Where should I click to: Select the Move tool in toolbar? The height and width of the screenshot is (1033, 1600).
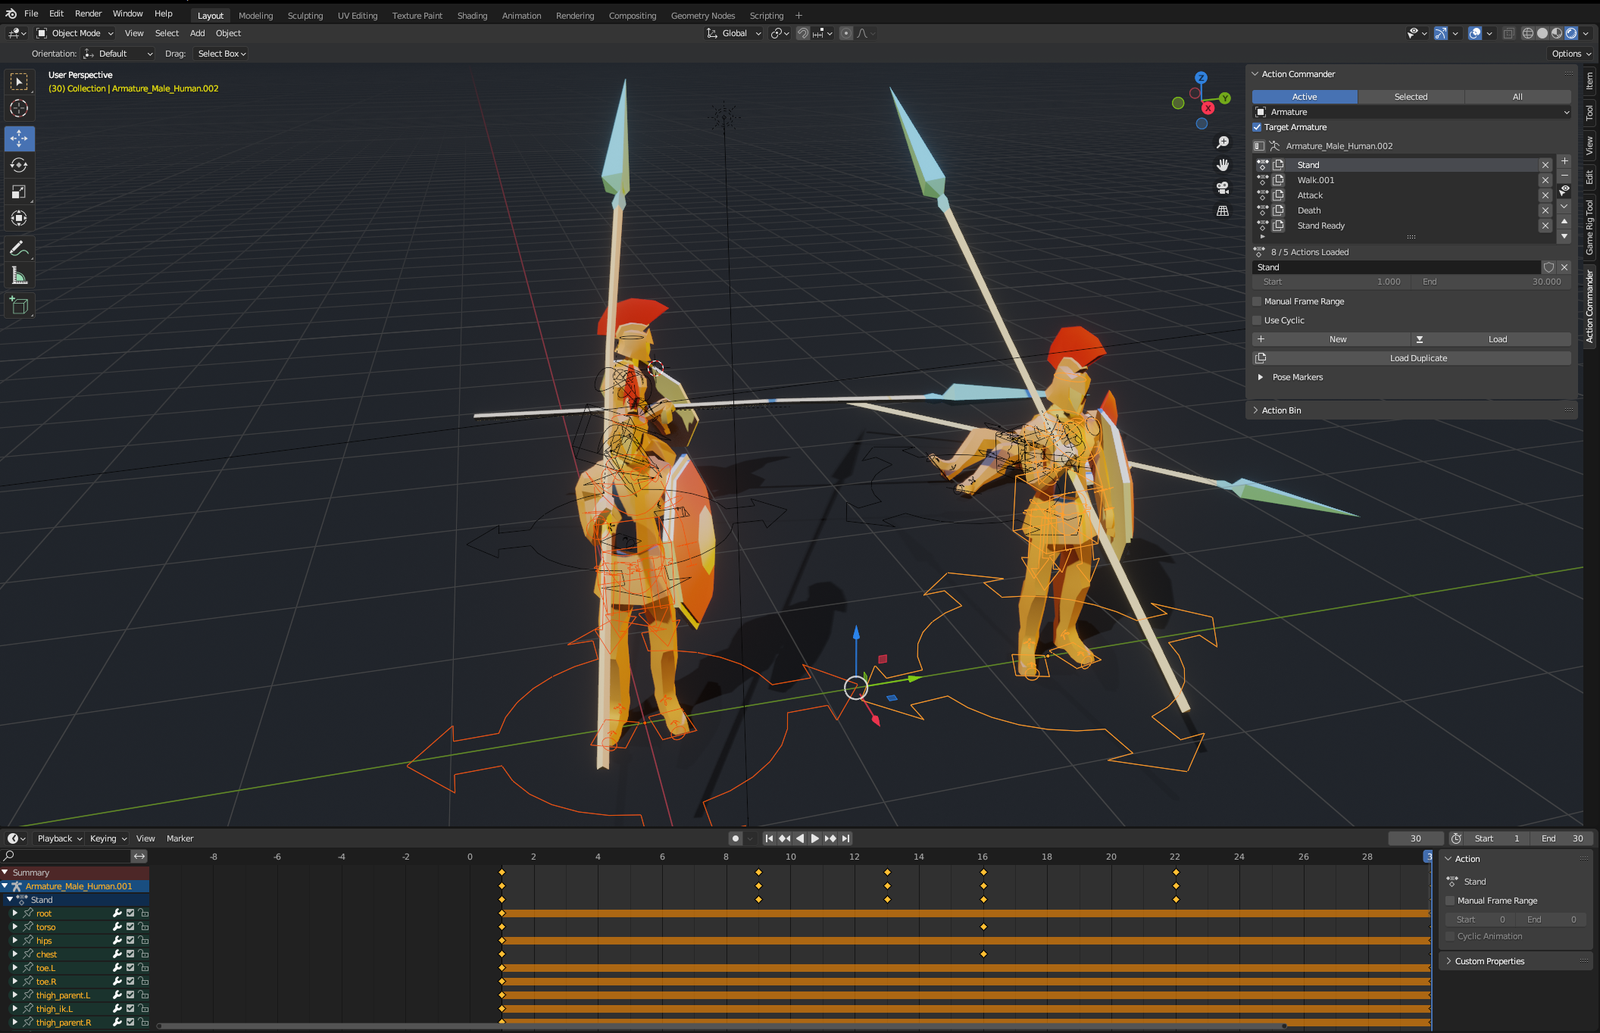click(x=19, y=138)
